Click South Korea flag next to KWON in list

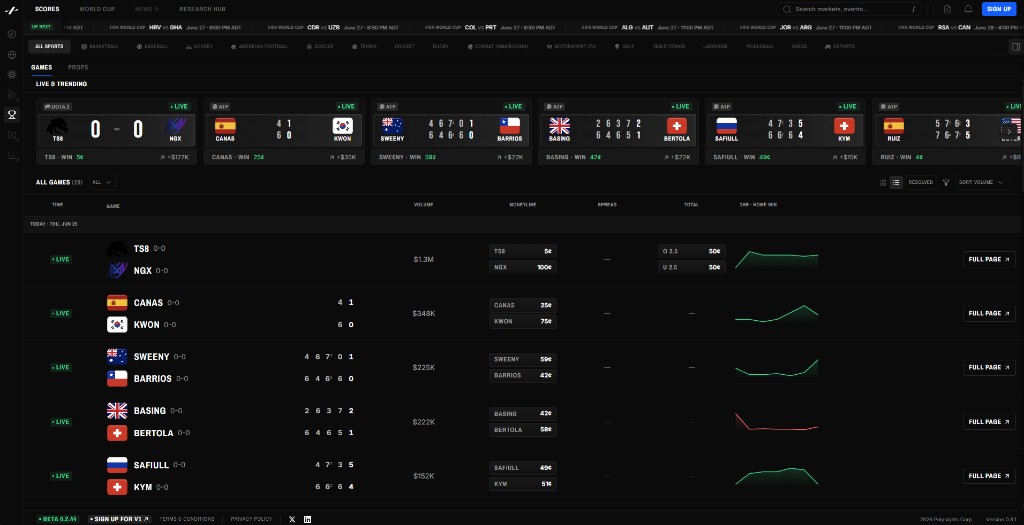pyautogui.click(x=117, y=325)
